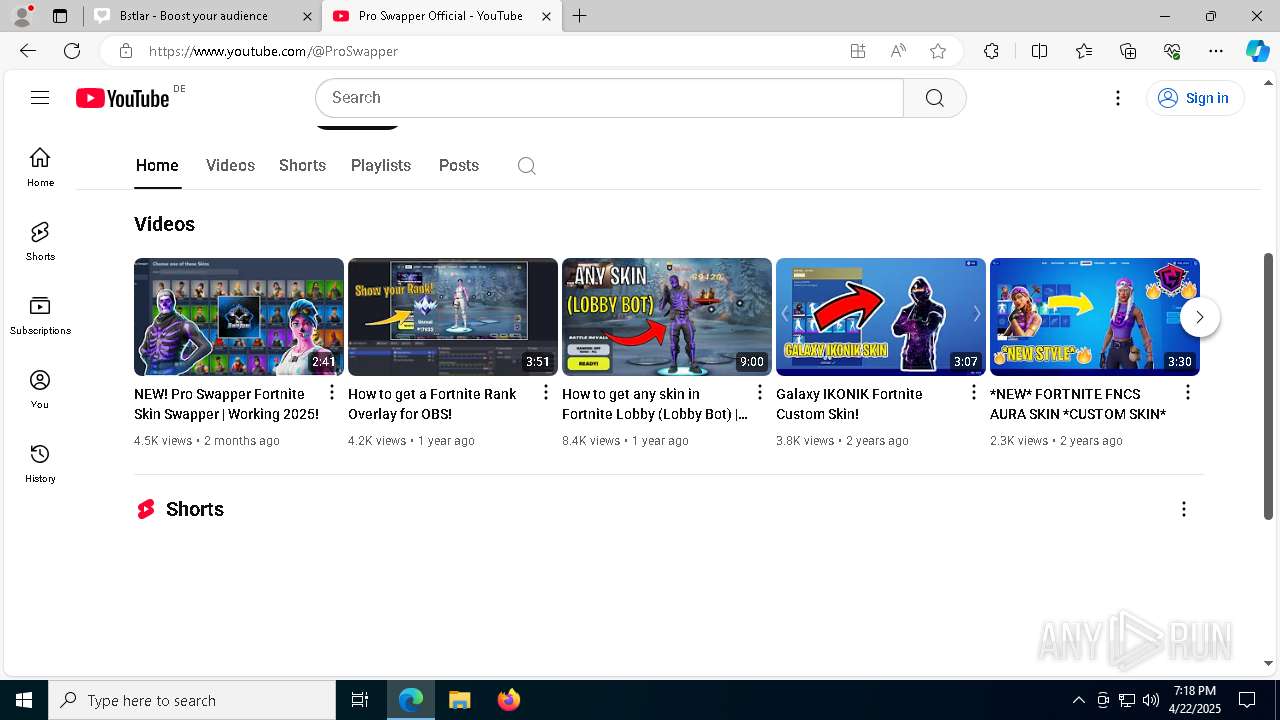Image resolution: width=1280 pixels, height=720 pixels.
Task: Click the magnifier search button
Action: coord(934,98)
